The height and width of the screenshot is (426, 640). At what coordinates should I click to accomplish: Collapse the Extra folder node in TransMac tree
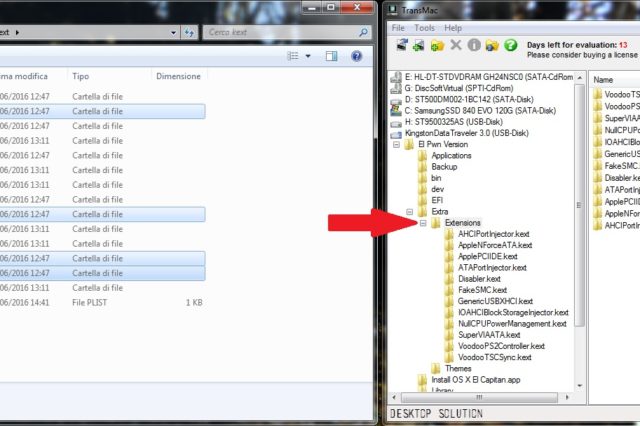tap(410, 212)
